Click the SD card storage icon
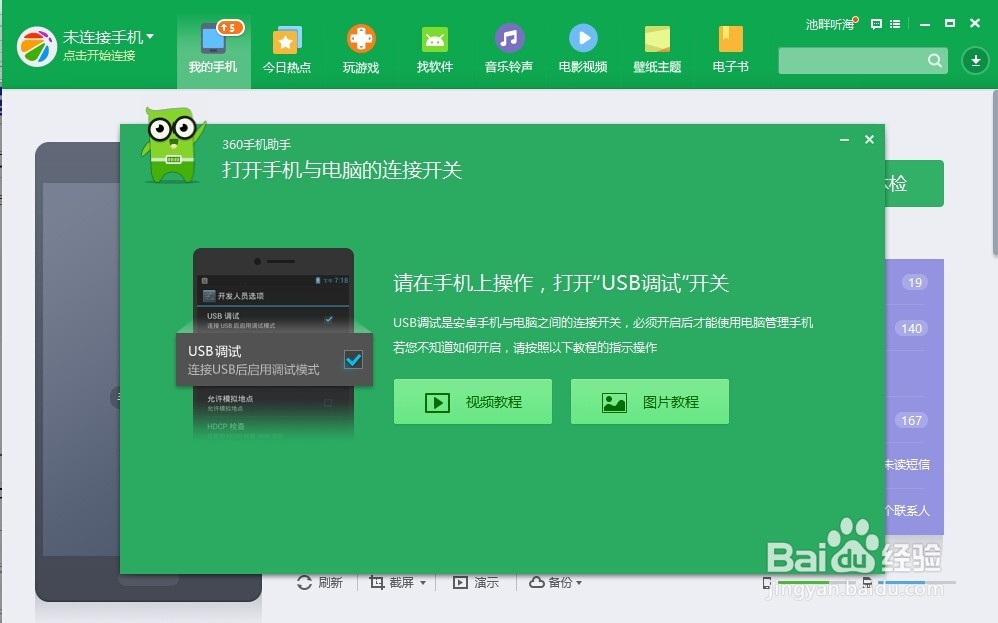This screenshot has width=998, height=623. click(x=867, y=582)
